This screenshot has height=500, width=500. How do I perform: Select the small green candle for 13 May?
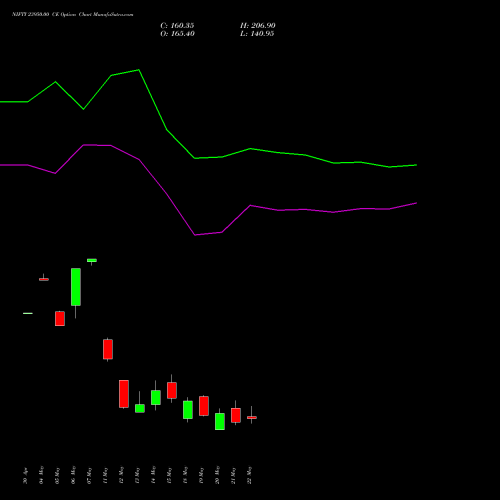click(140, 408)
